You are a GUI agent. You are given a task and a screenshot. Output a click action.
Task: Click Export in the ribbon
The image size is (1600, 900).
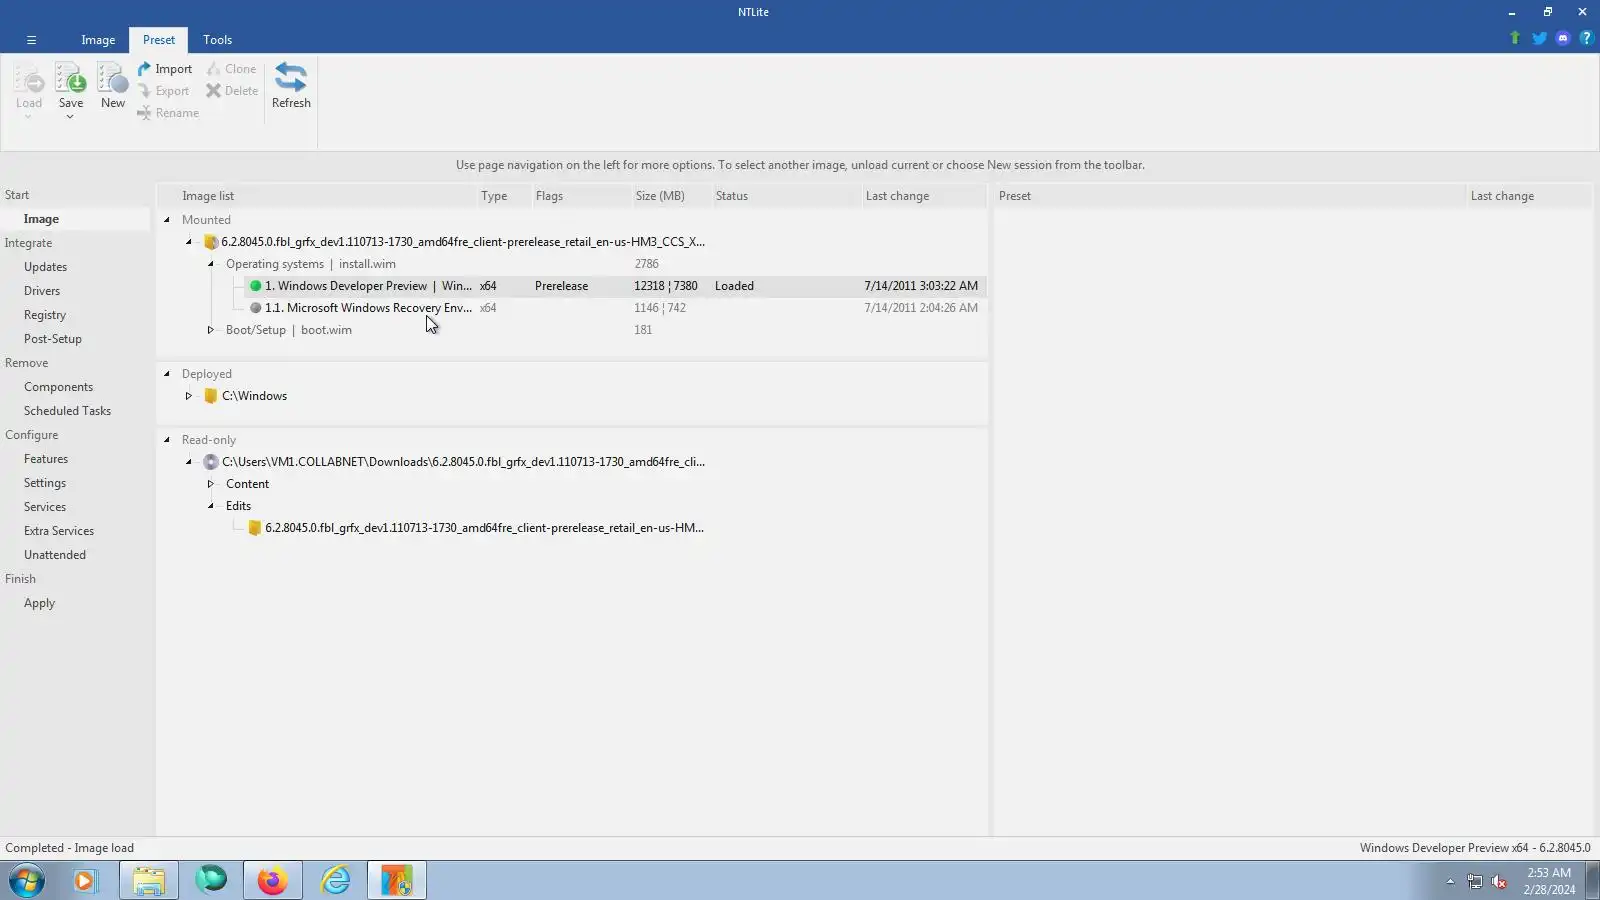tap(163, 91)
